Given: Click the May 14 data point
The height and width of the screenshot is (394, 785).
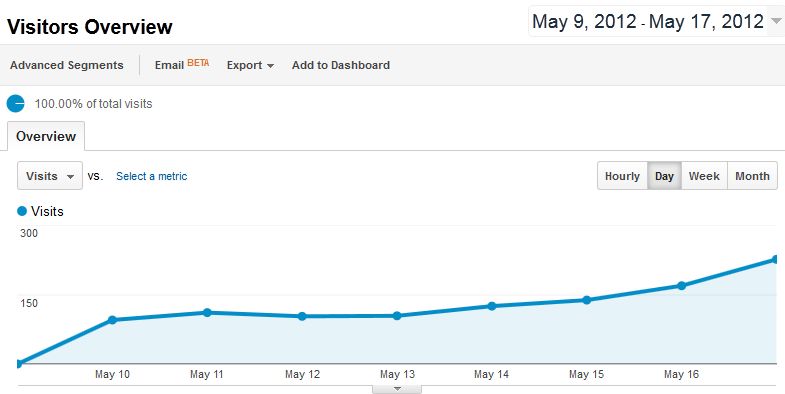Looking at the screenshot, I should tap(492, 306).
